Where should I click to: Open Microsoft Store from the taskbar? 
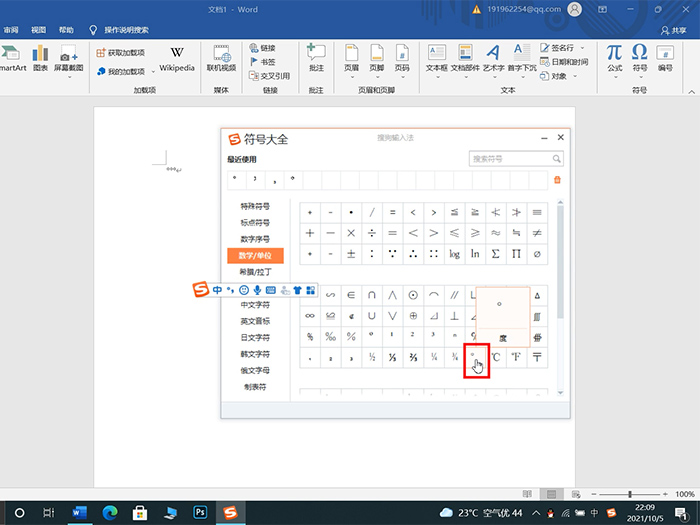[140, 512]
